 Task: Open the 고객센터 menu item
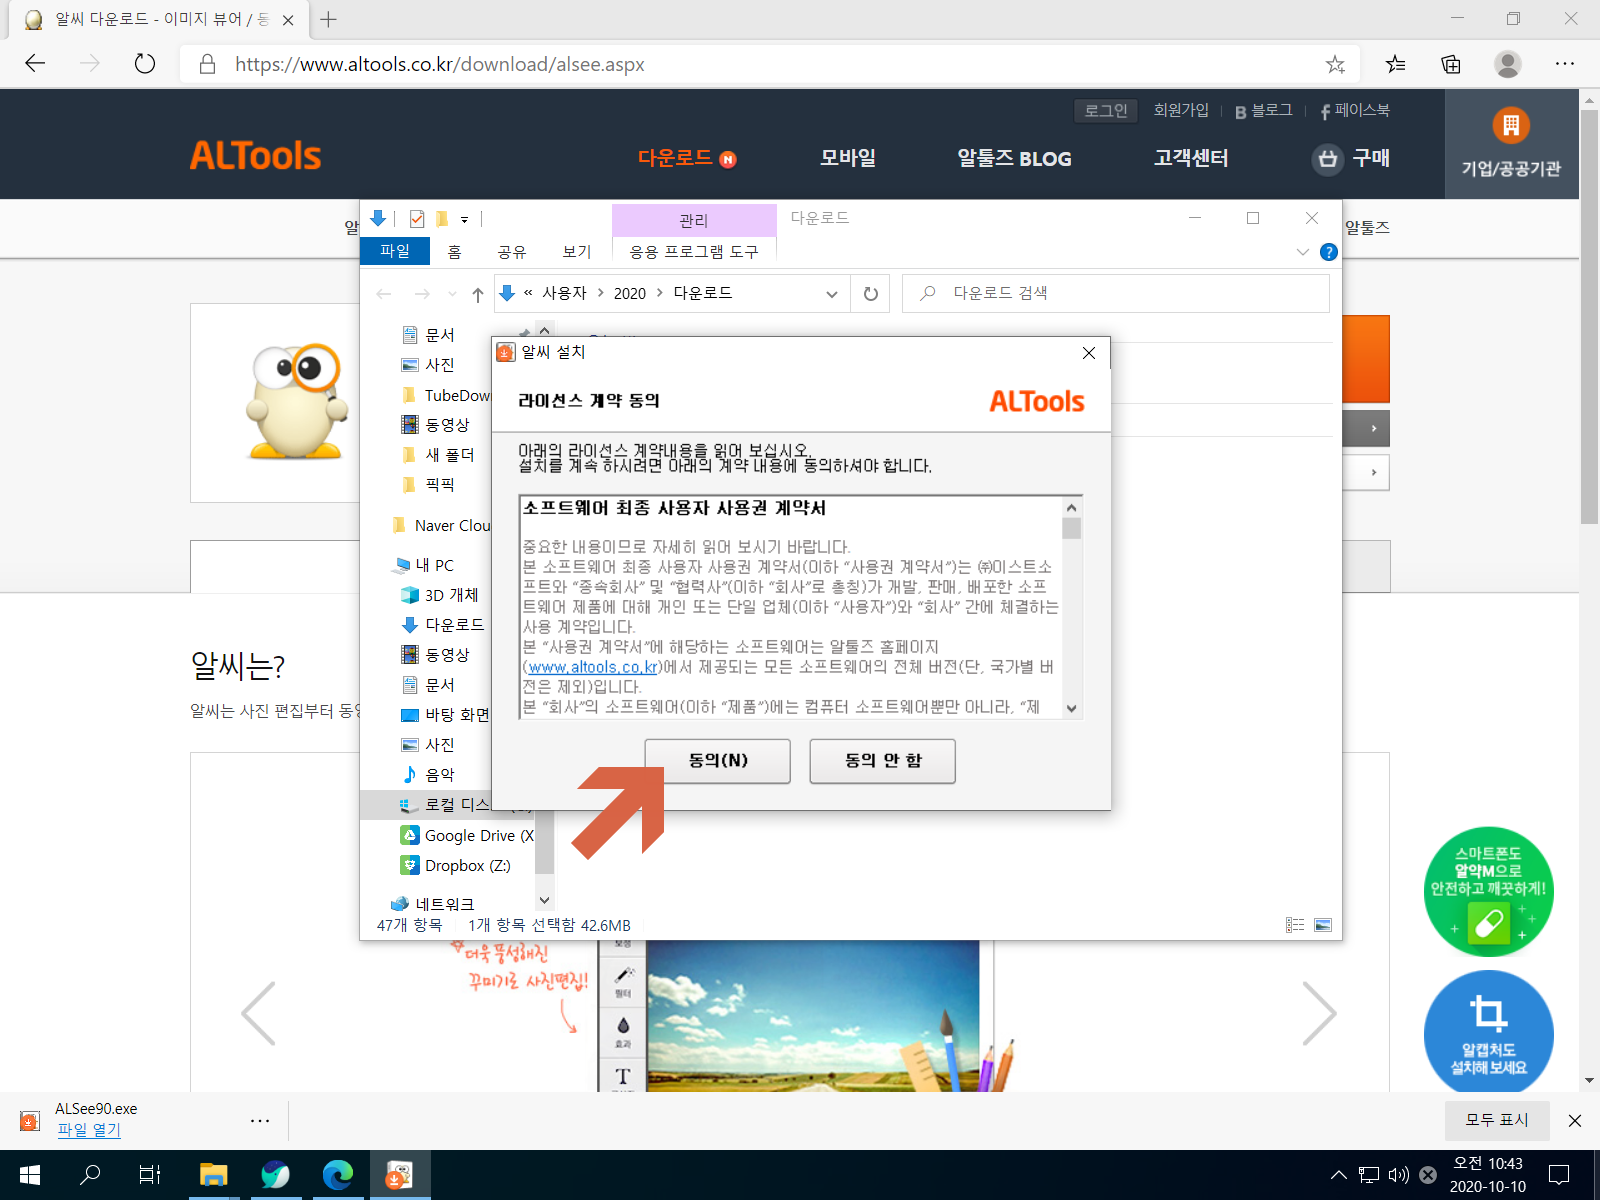1190,158
